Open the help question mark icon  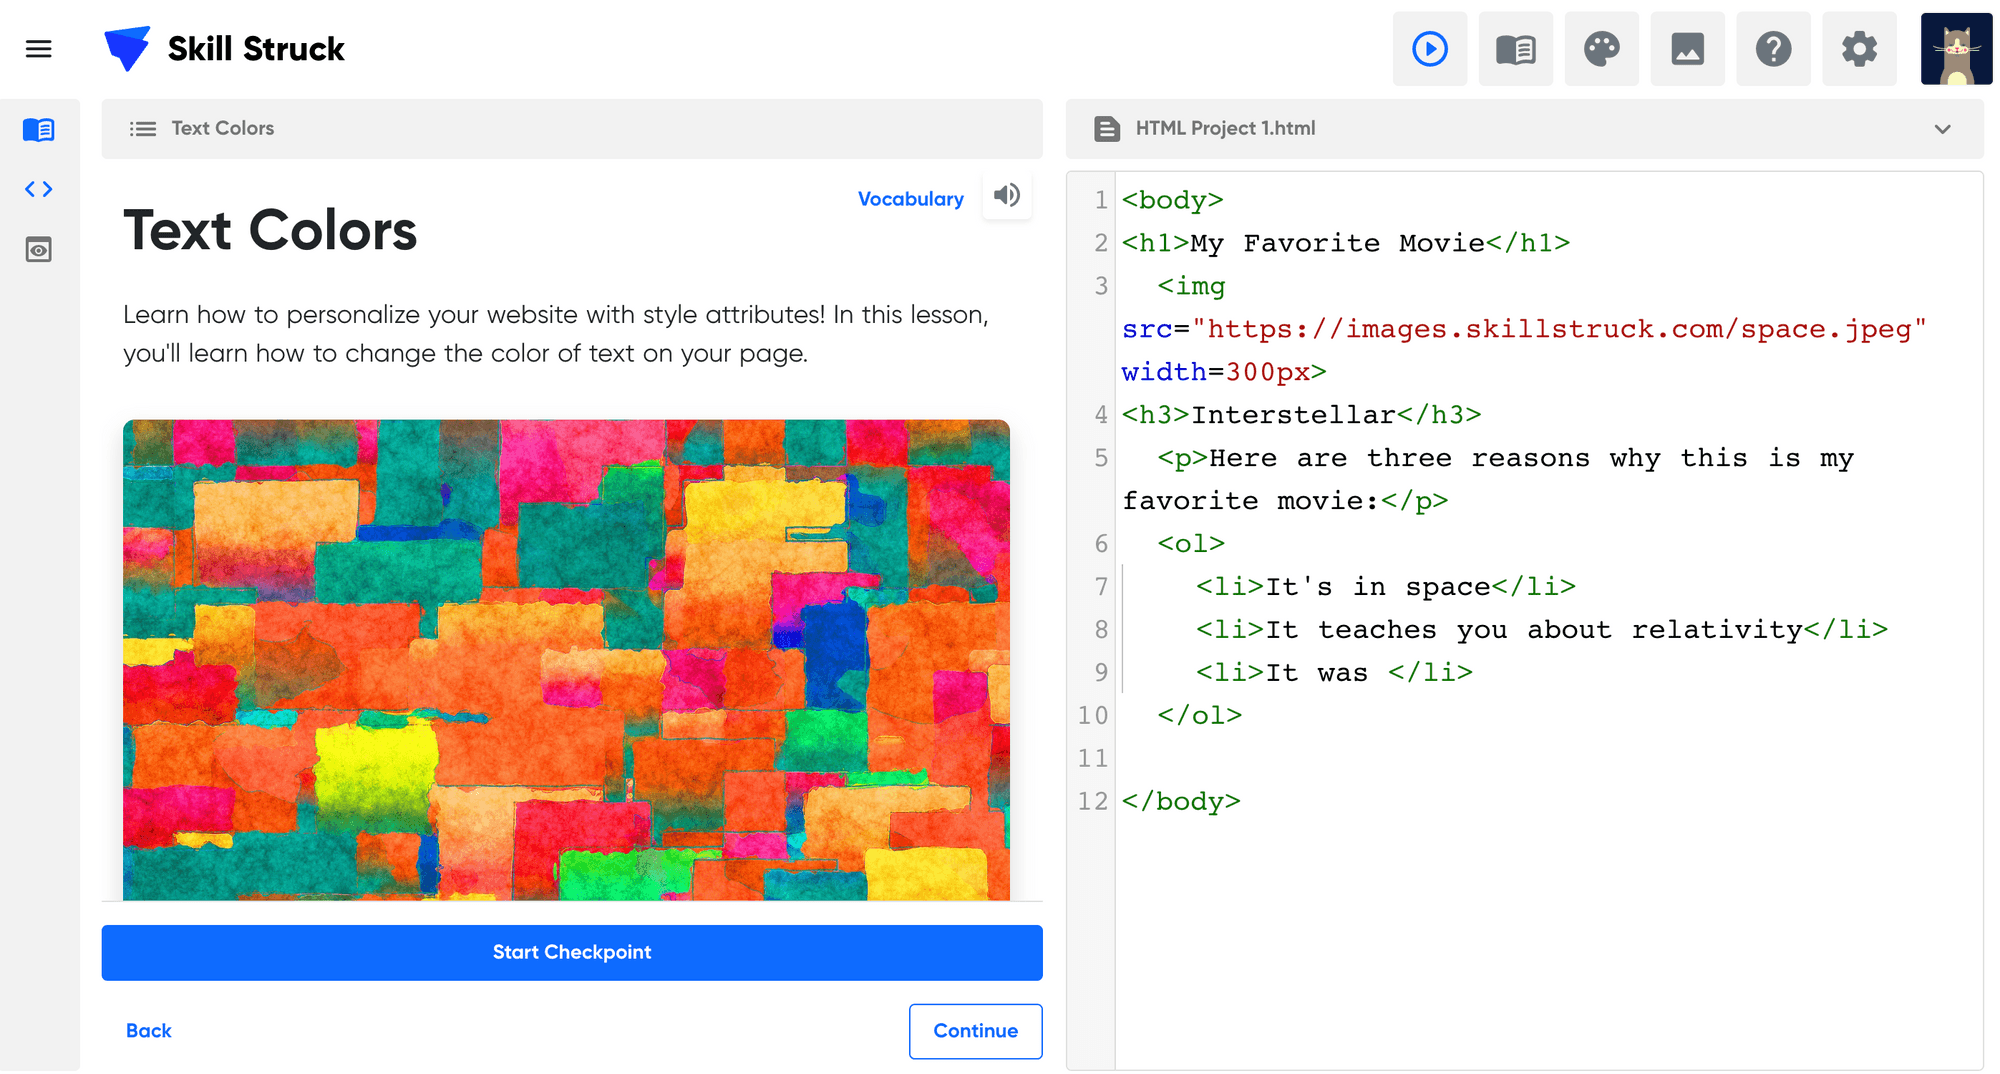tap(1774, 49)
